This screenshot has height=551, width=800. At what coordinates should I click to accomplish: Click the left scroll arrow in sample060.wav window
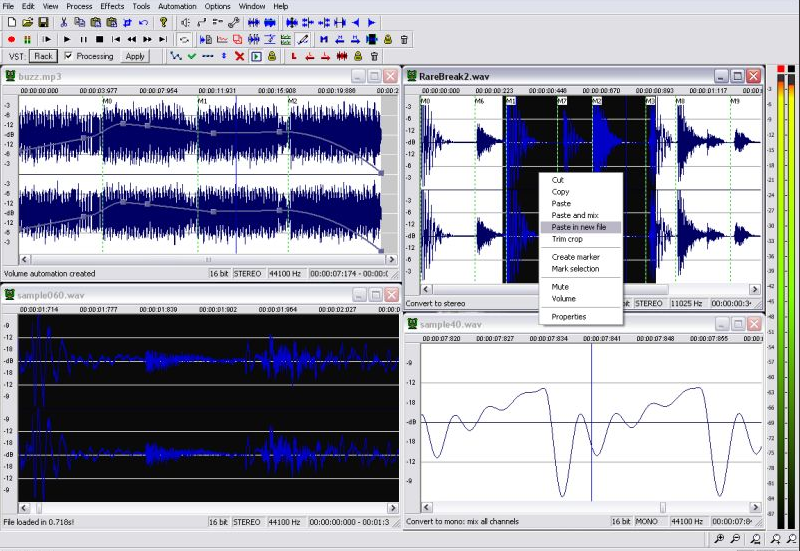coord(23,508)
